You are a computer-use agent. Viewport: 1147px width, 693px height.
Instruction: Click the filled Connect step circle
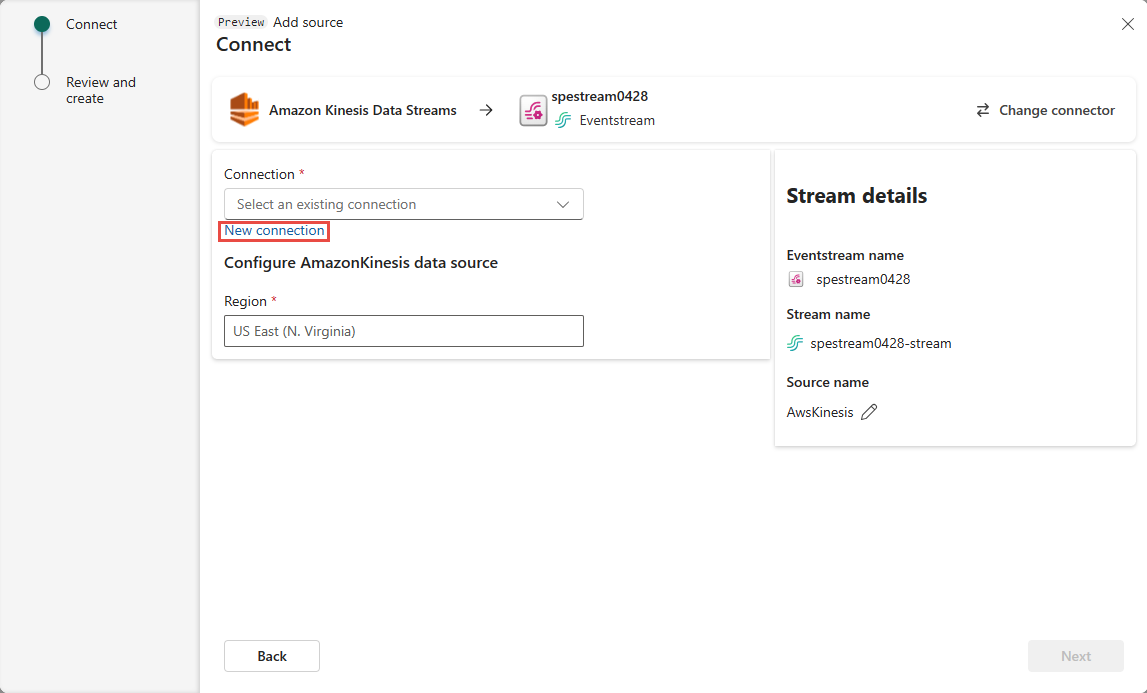click(41, 23)
